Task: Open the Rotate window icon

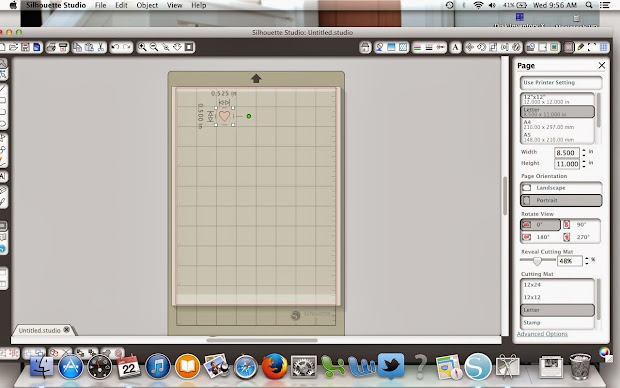Action: (x=481, y=48)
